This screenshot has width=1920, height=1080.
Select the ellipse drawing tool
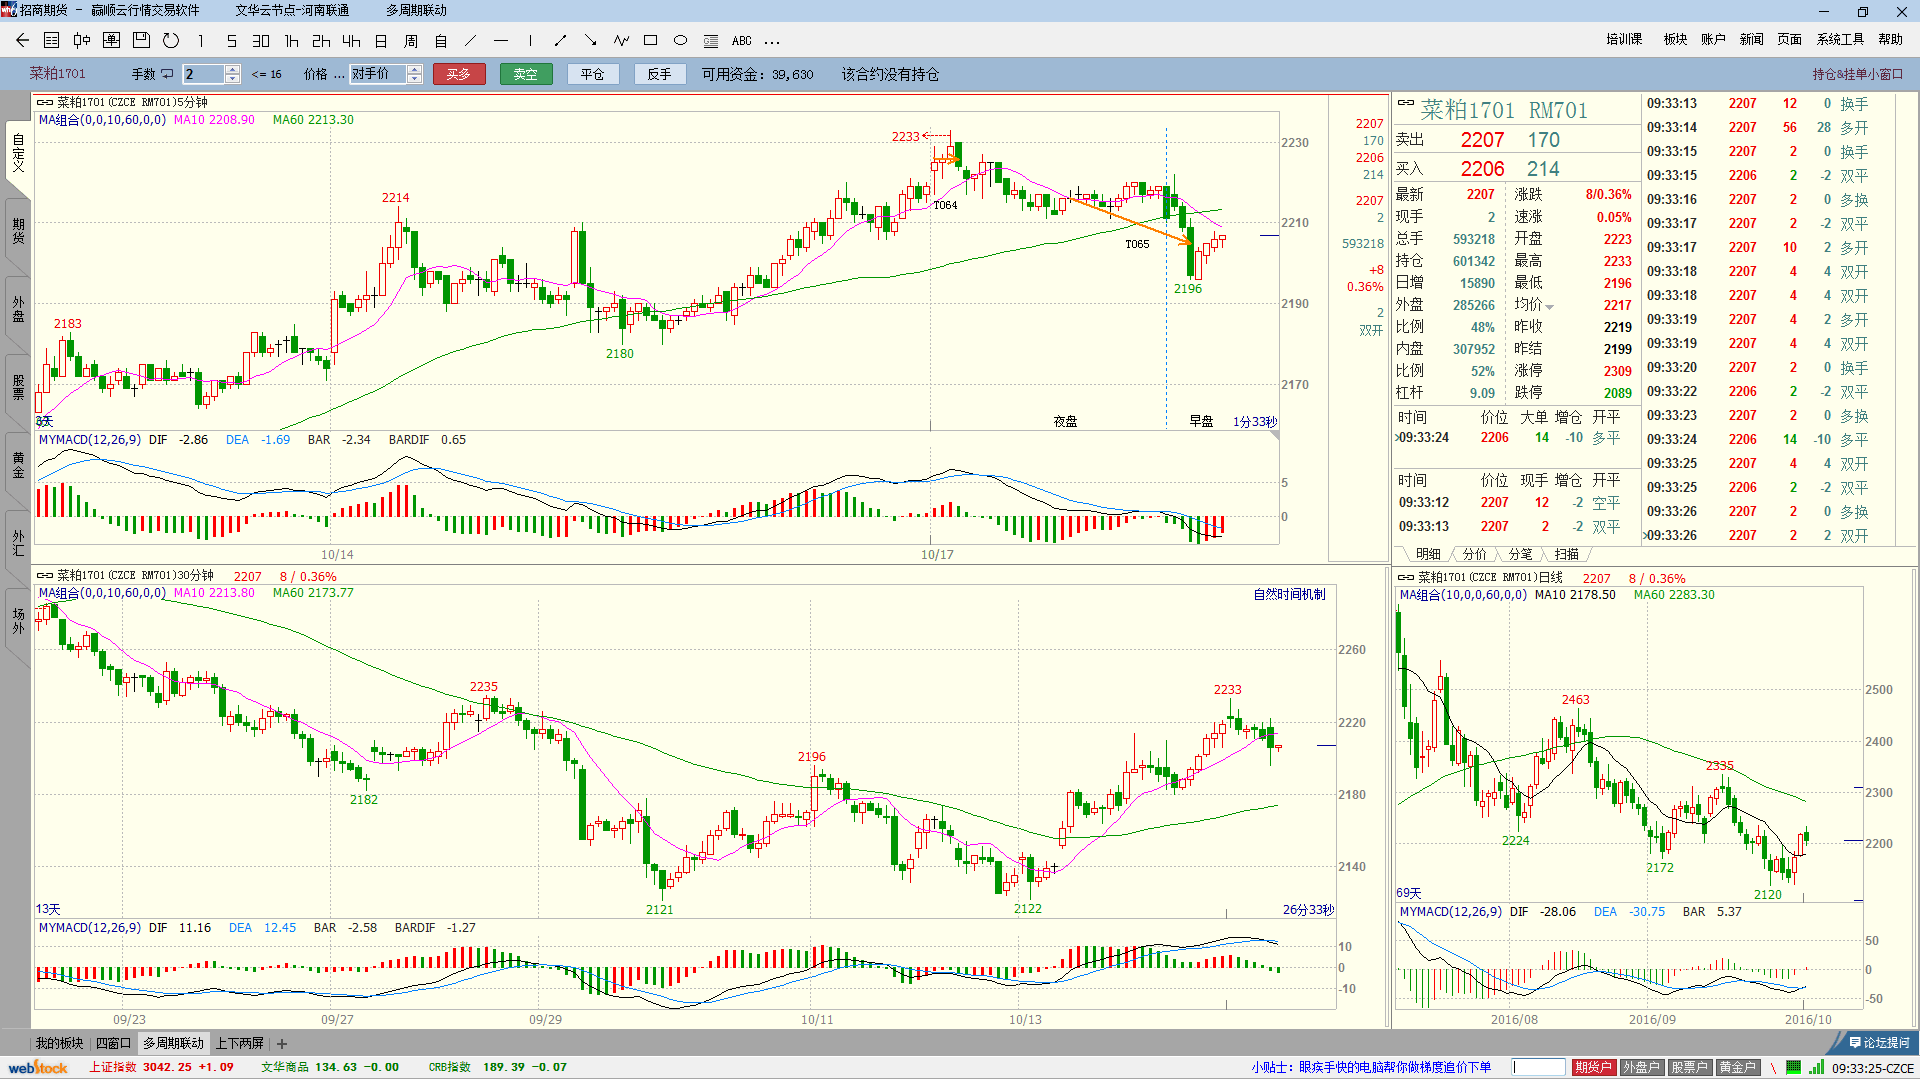point(680,41)
